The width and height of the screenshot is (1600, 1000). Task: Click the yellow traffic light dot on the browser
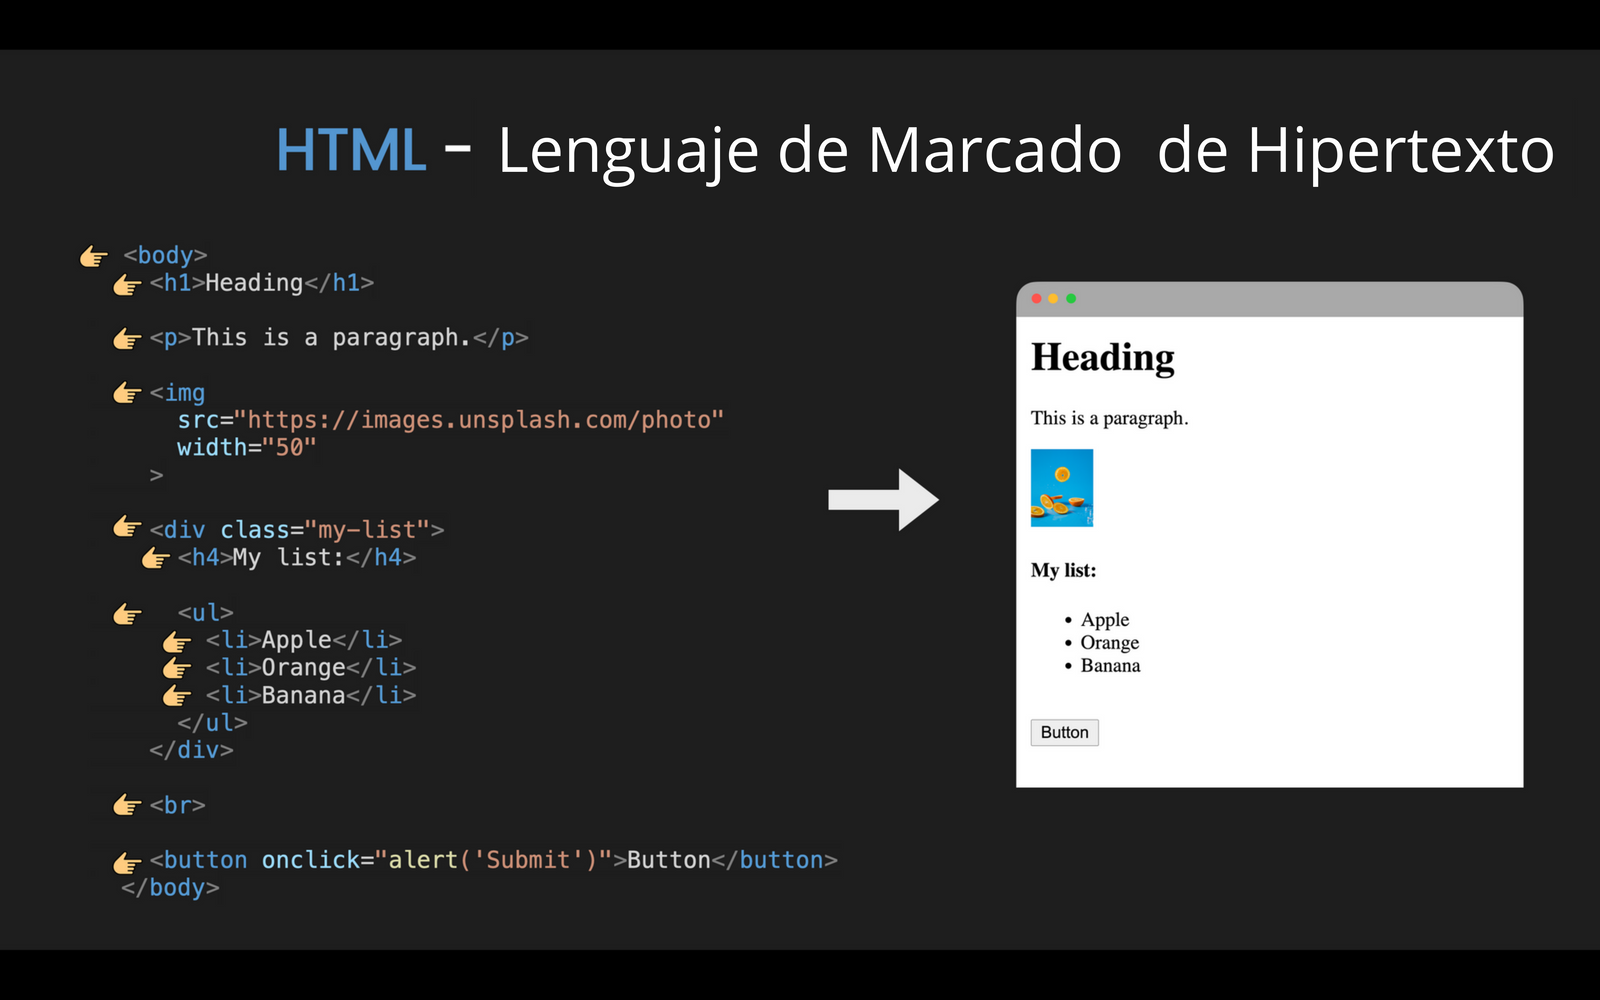[1053, 298]
